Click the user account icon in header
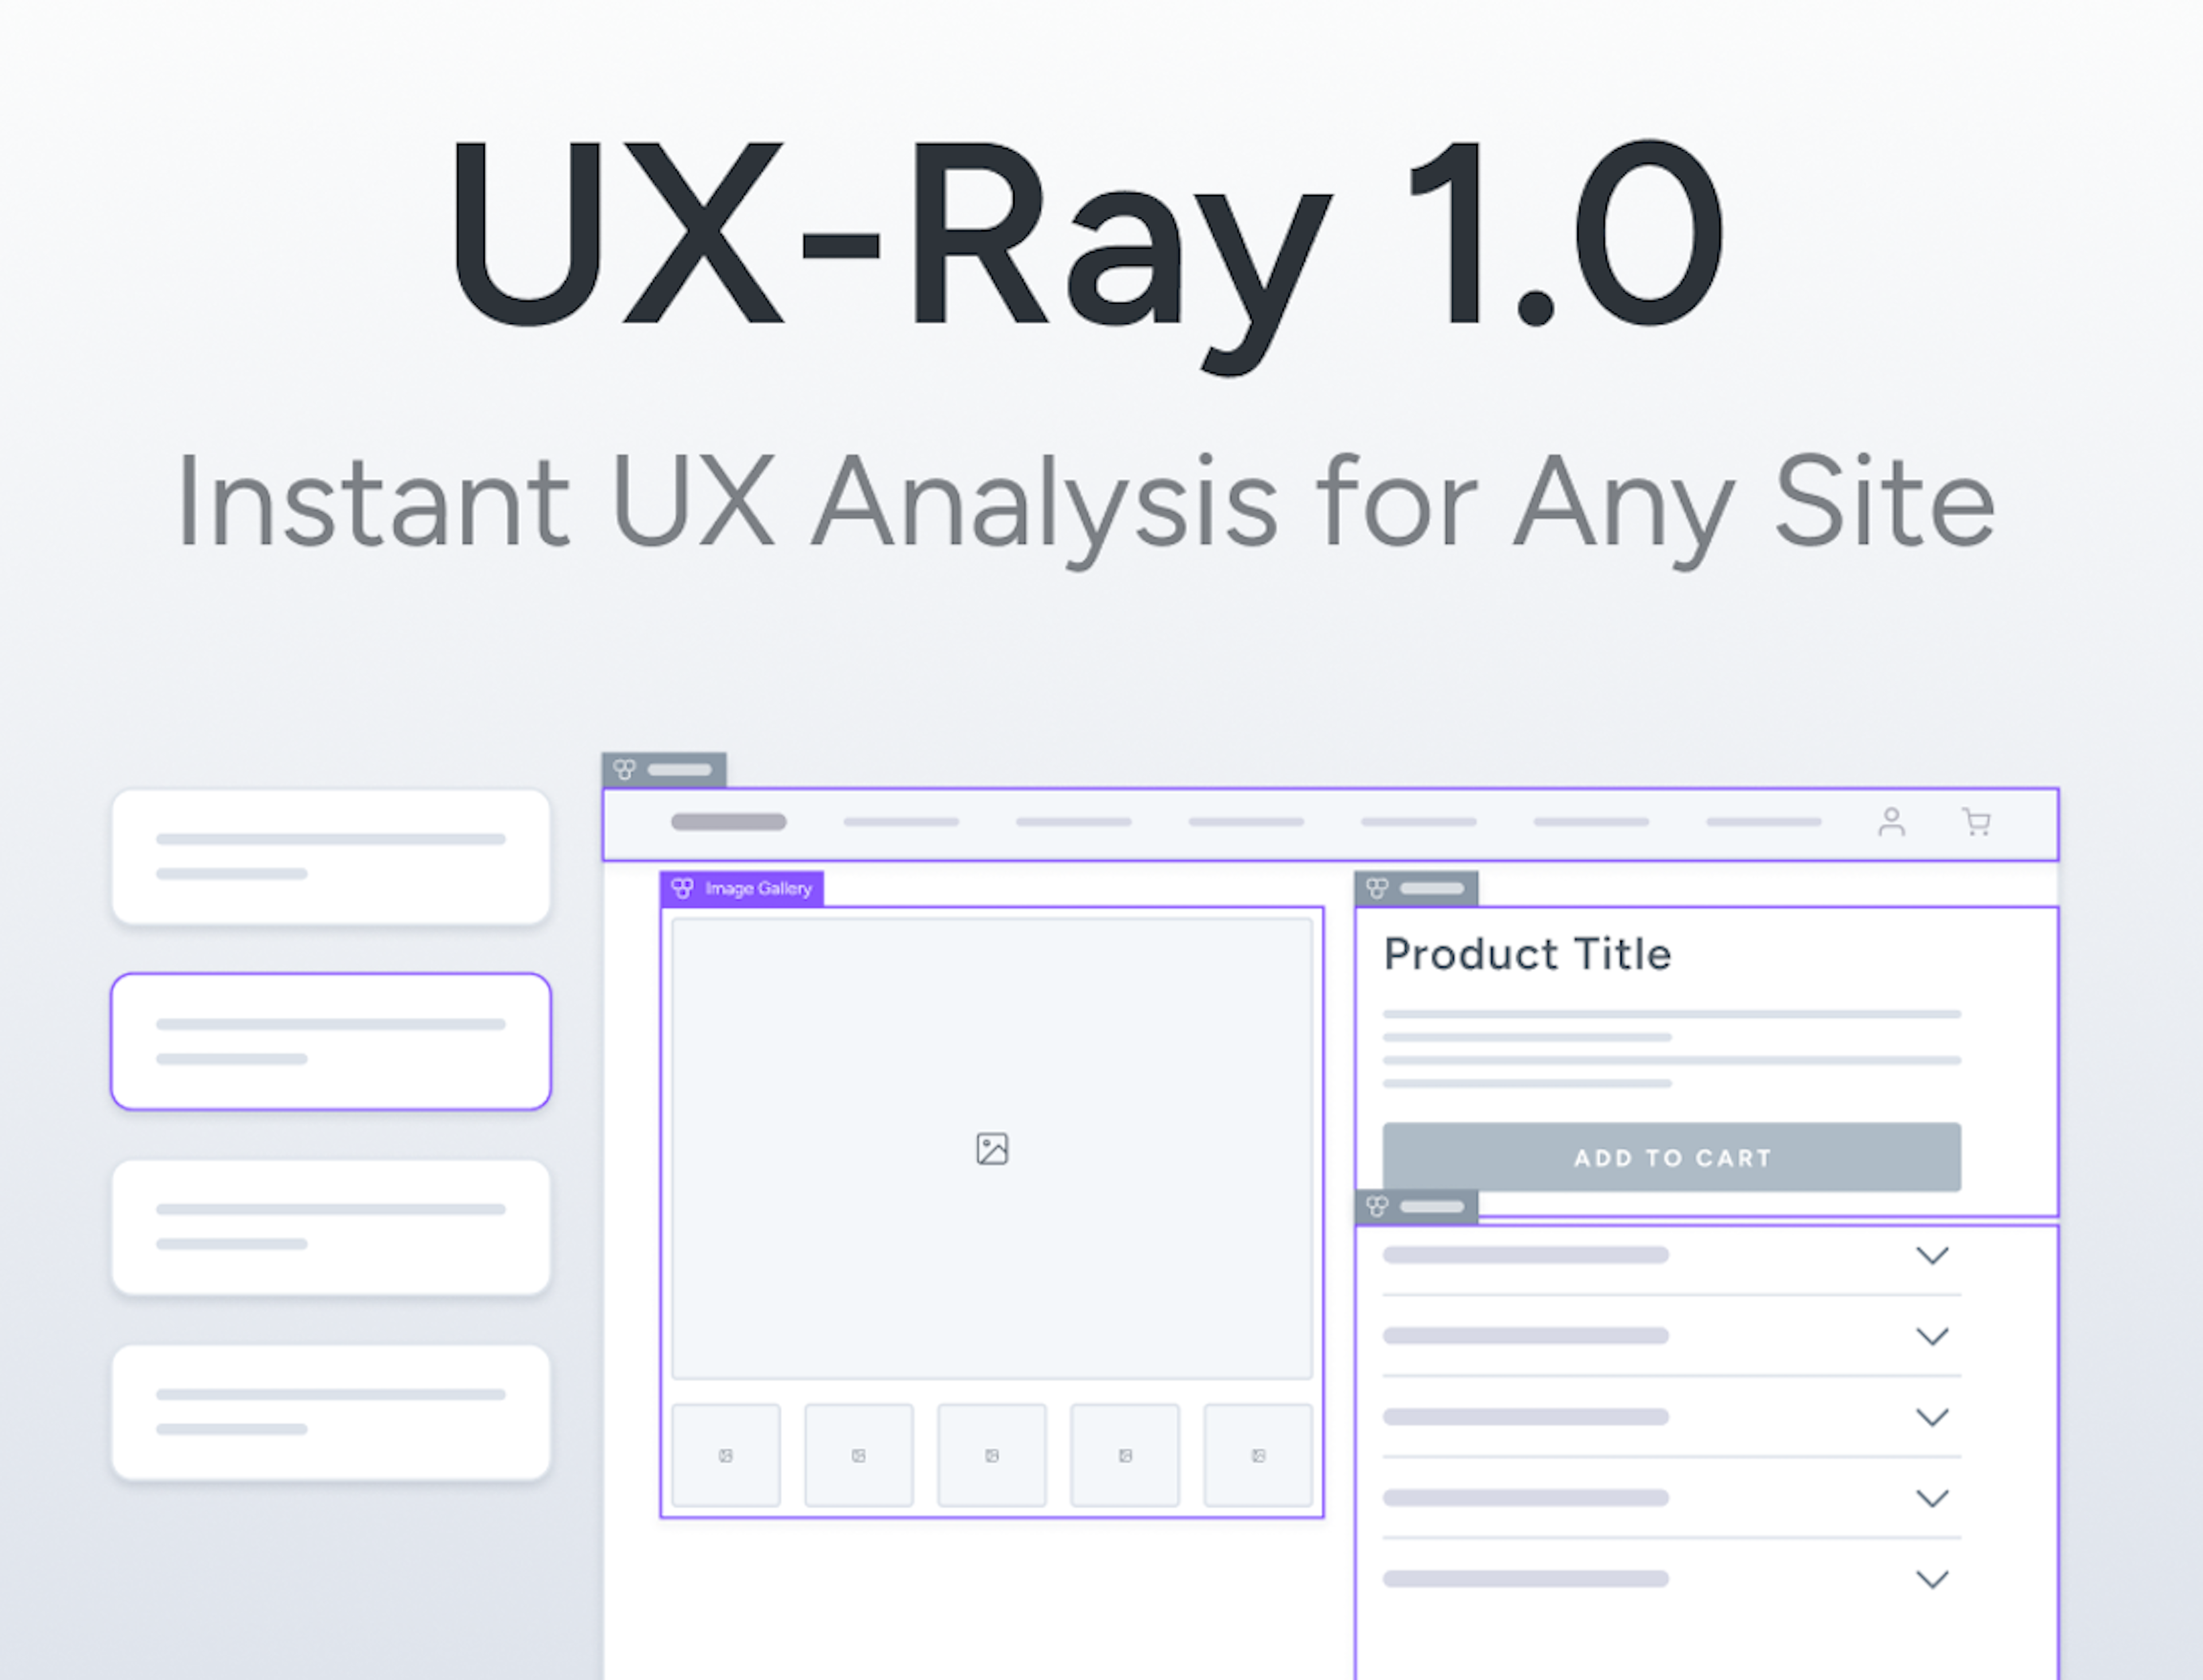The image size is (2203, 1680). pyautogui.click(x=1891, y=822)
